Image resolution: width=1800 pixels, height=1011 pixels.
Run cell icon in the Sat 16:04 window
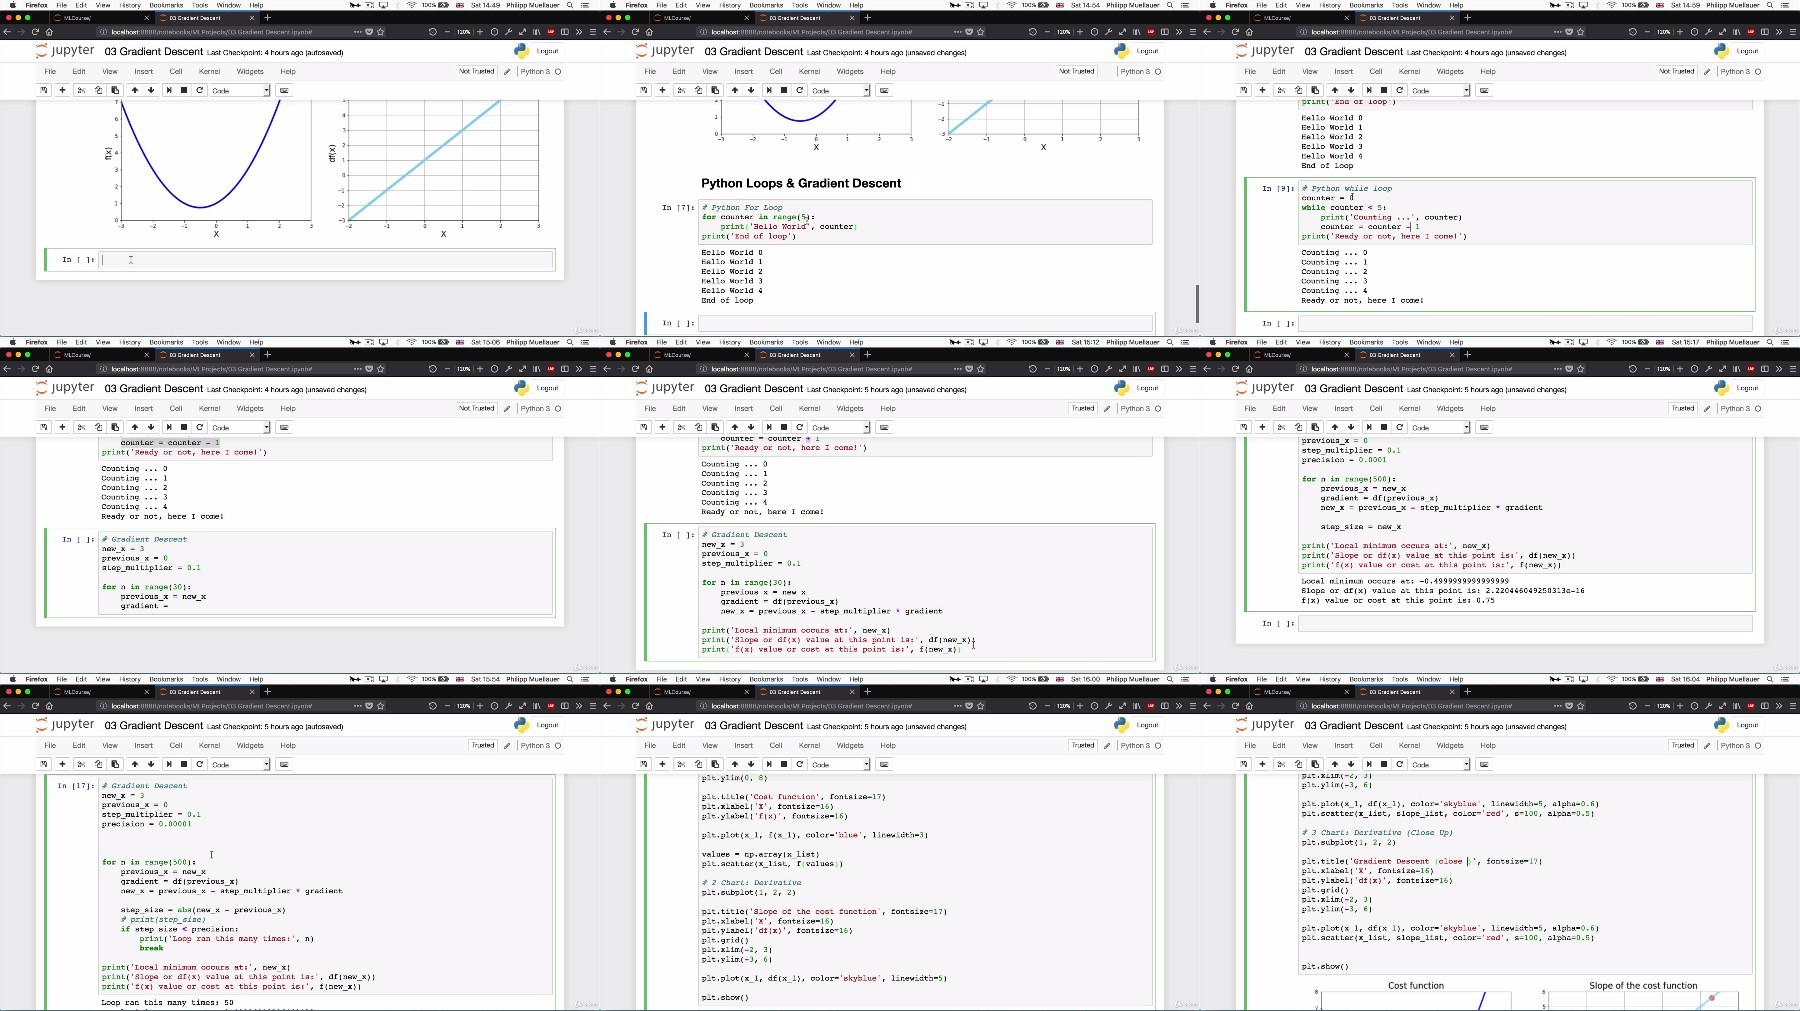coord(1369,764)
